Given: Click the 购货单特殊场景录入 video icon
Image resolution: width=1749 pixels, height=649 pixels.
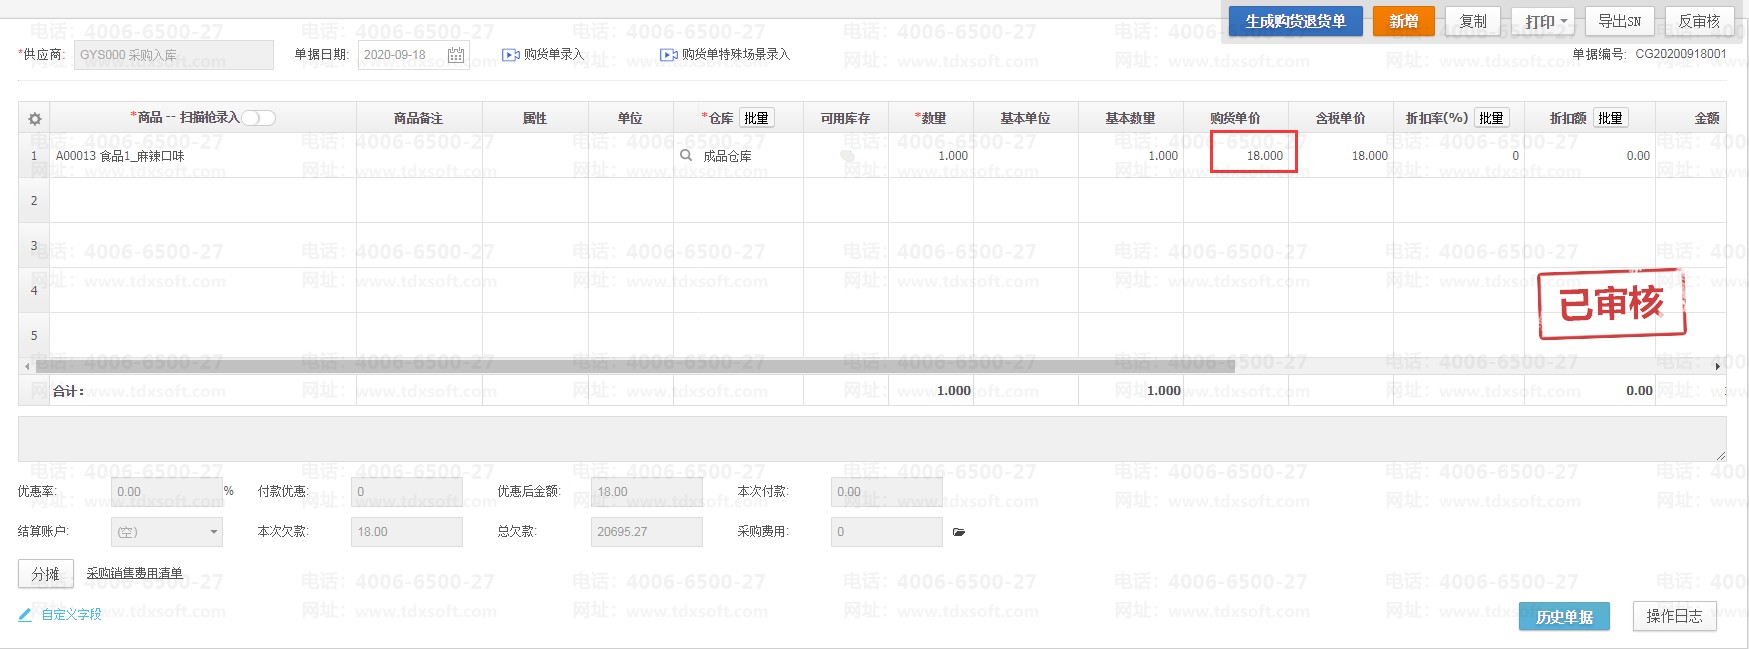Looking at the screenshot, I should (668, 55).
